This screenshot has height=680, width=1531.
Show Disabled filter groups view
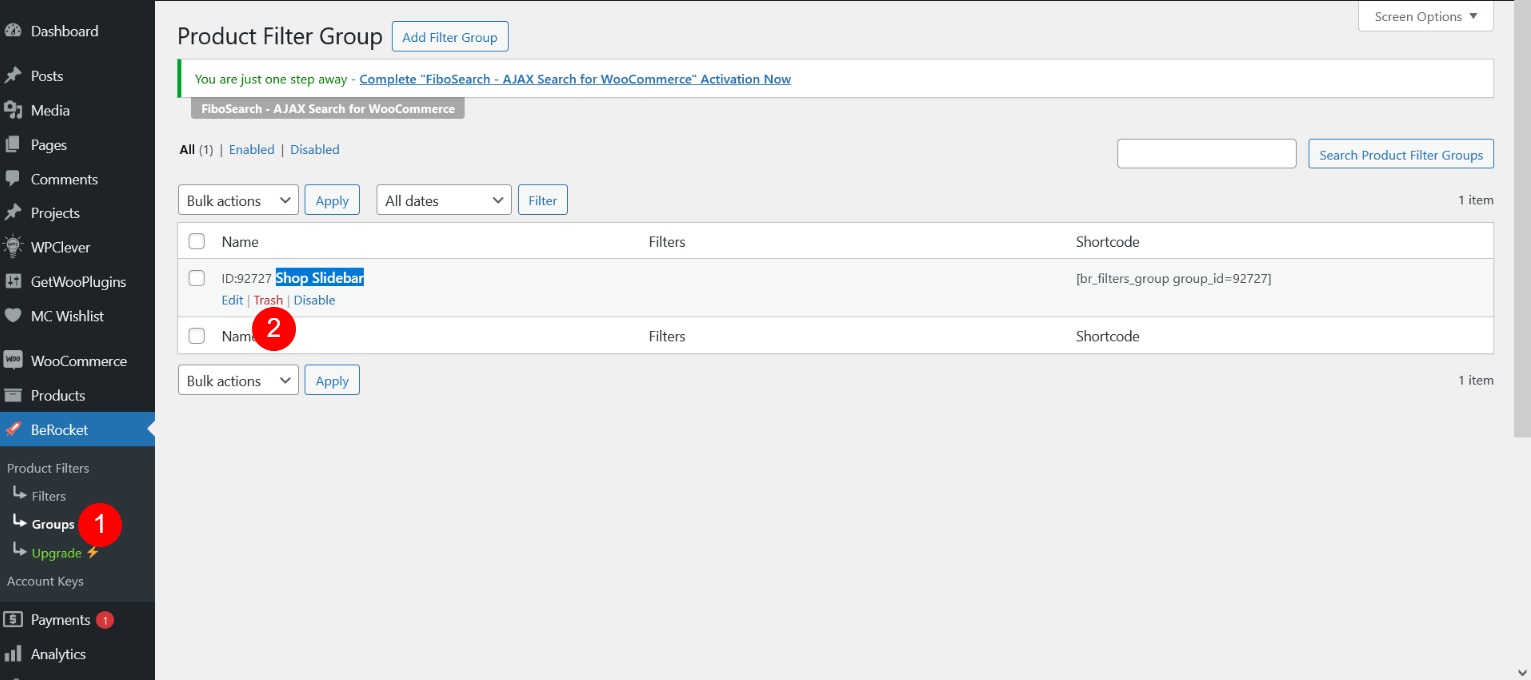click(x=315, y=149)
